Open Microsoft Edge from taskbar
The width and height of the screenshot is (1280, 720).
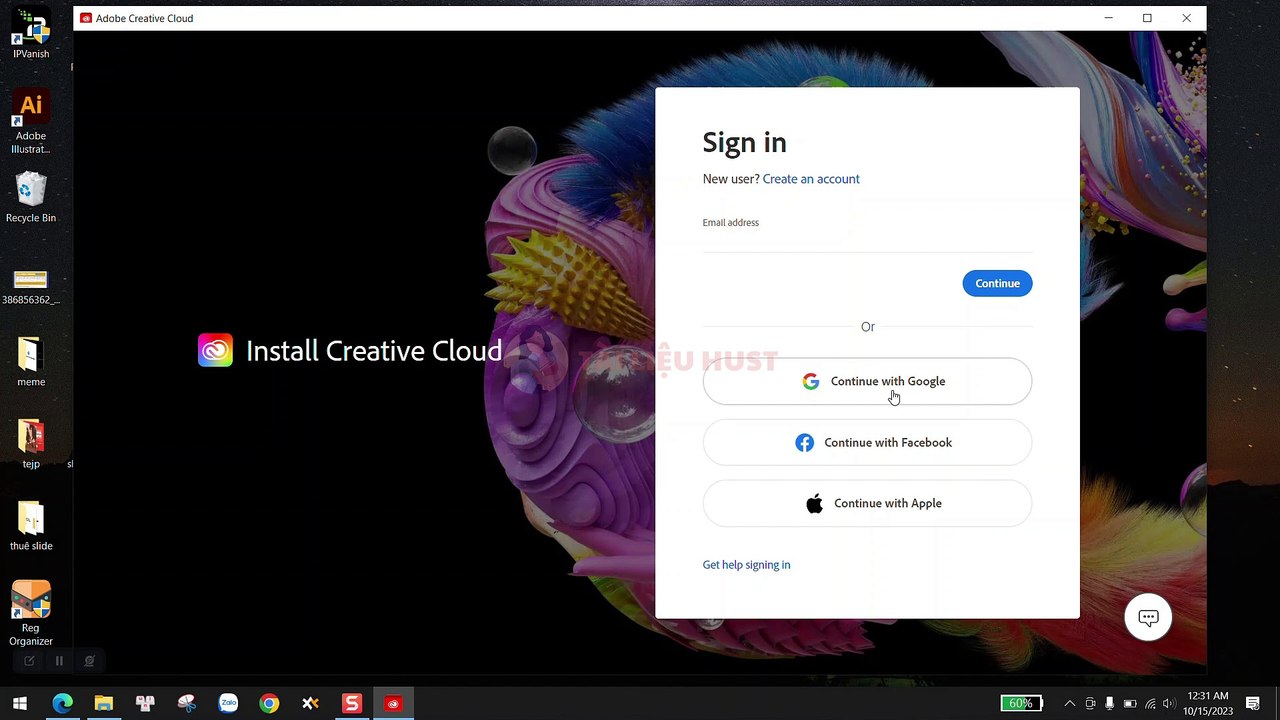(x=62, y=704)
